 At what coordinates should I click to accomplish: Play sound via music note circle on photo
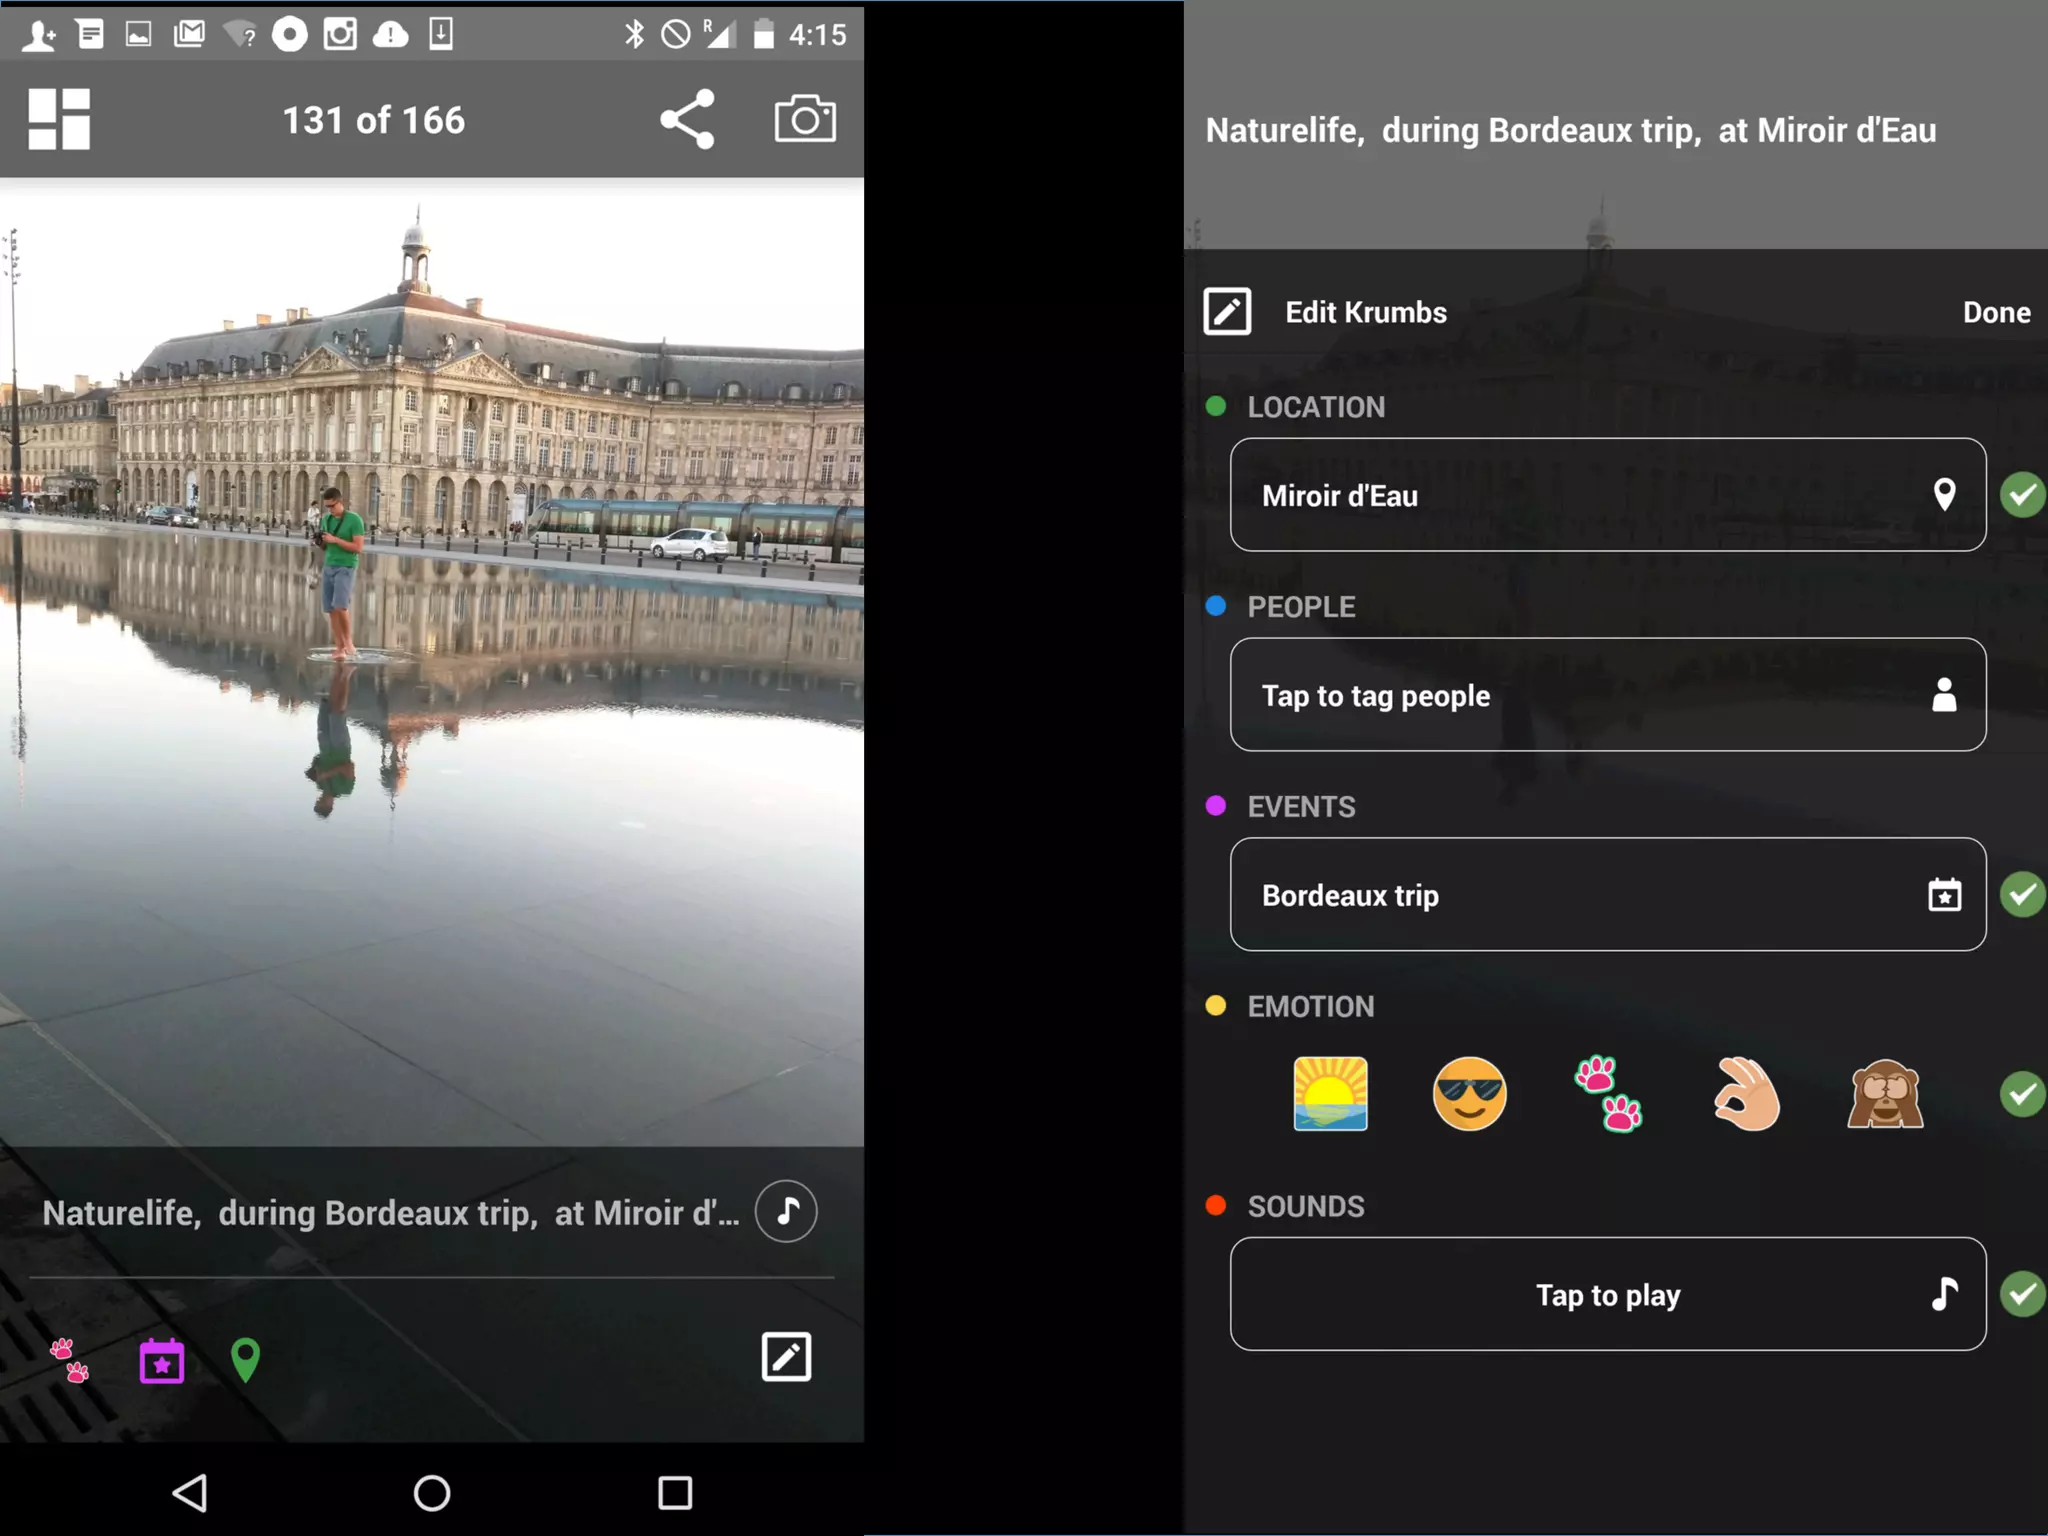pyautogui.click(x=786, y=1211)
